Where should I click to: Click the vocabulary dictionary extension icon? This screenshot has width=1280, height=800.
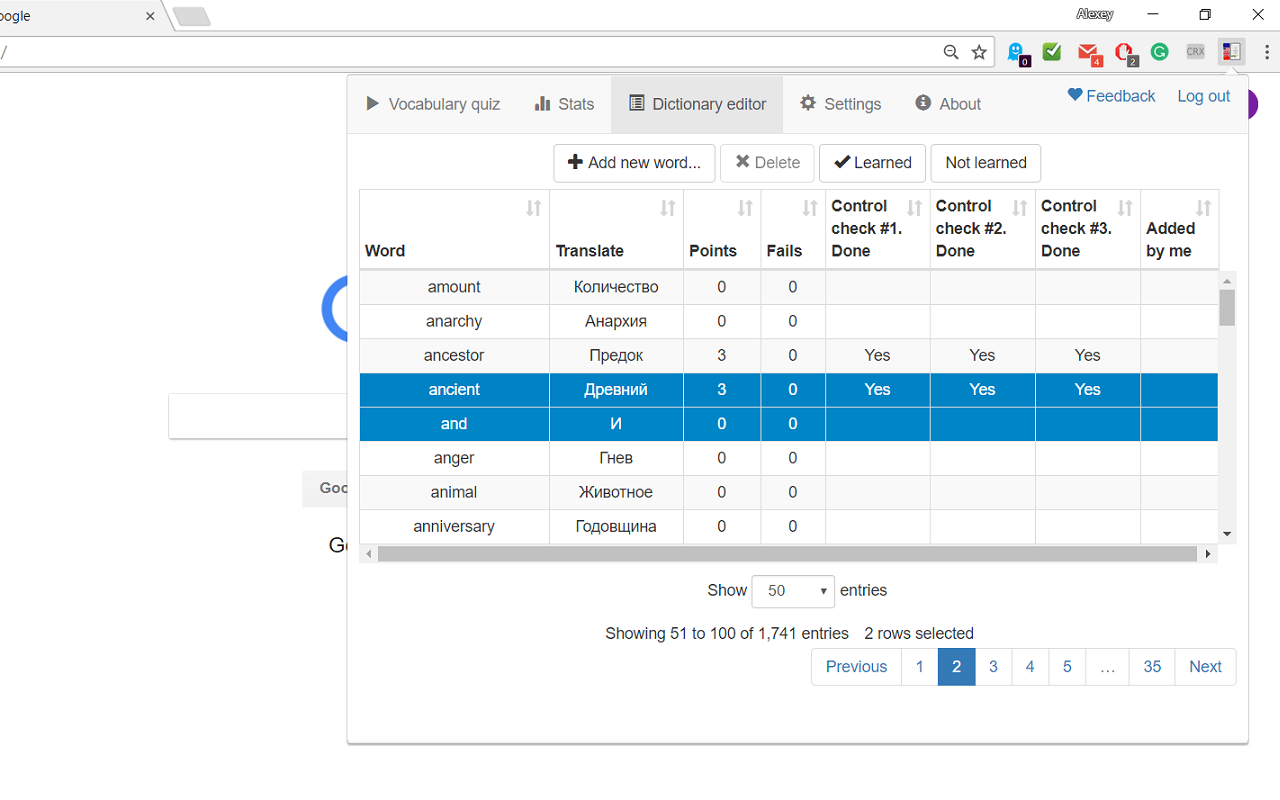tap(1231, 52)
